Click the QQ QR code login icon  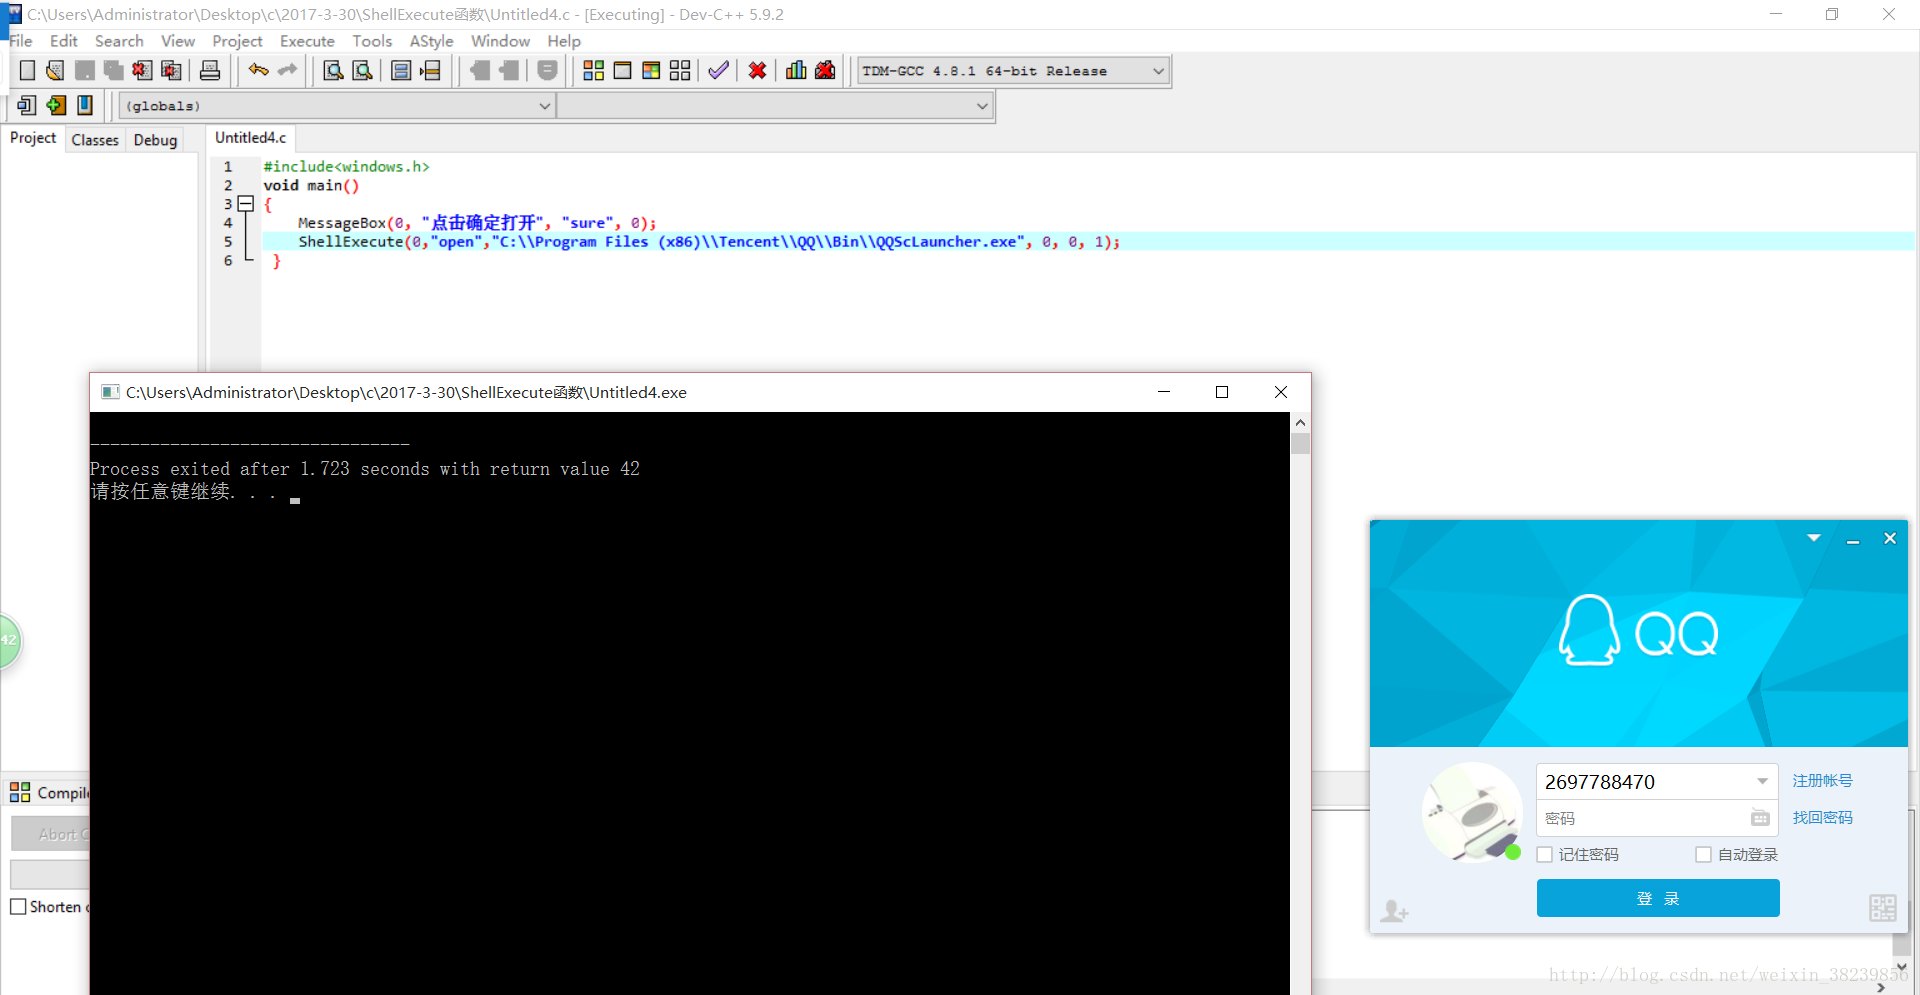click(1883, 908)
